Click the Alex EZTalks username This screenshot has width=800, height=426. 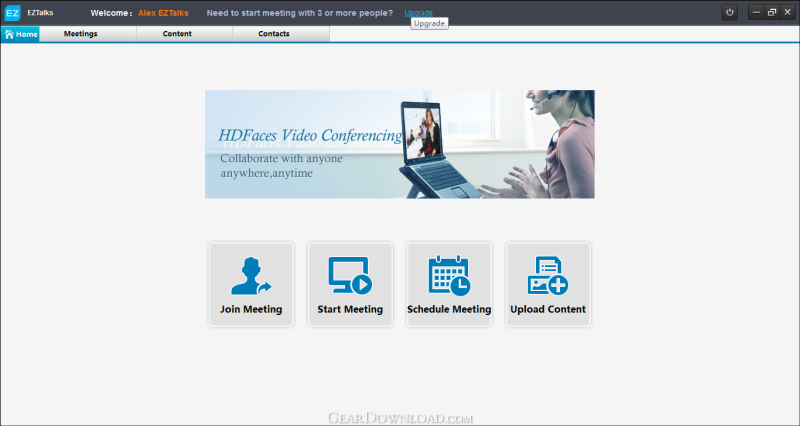click(x=163, y=13)
